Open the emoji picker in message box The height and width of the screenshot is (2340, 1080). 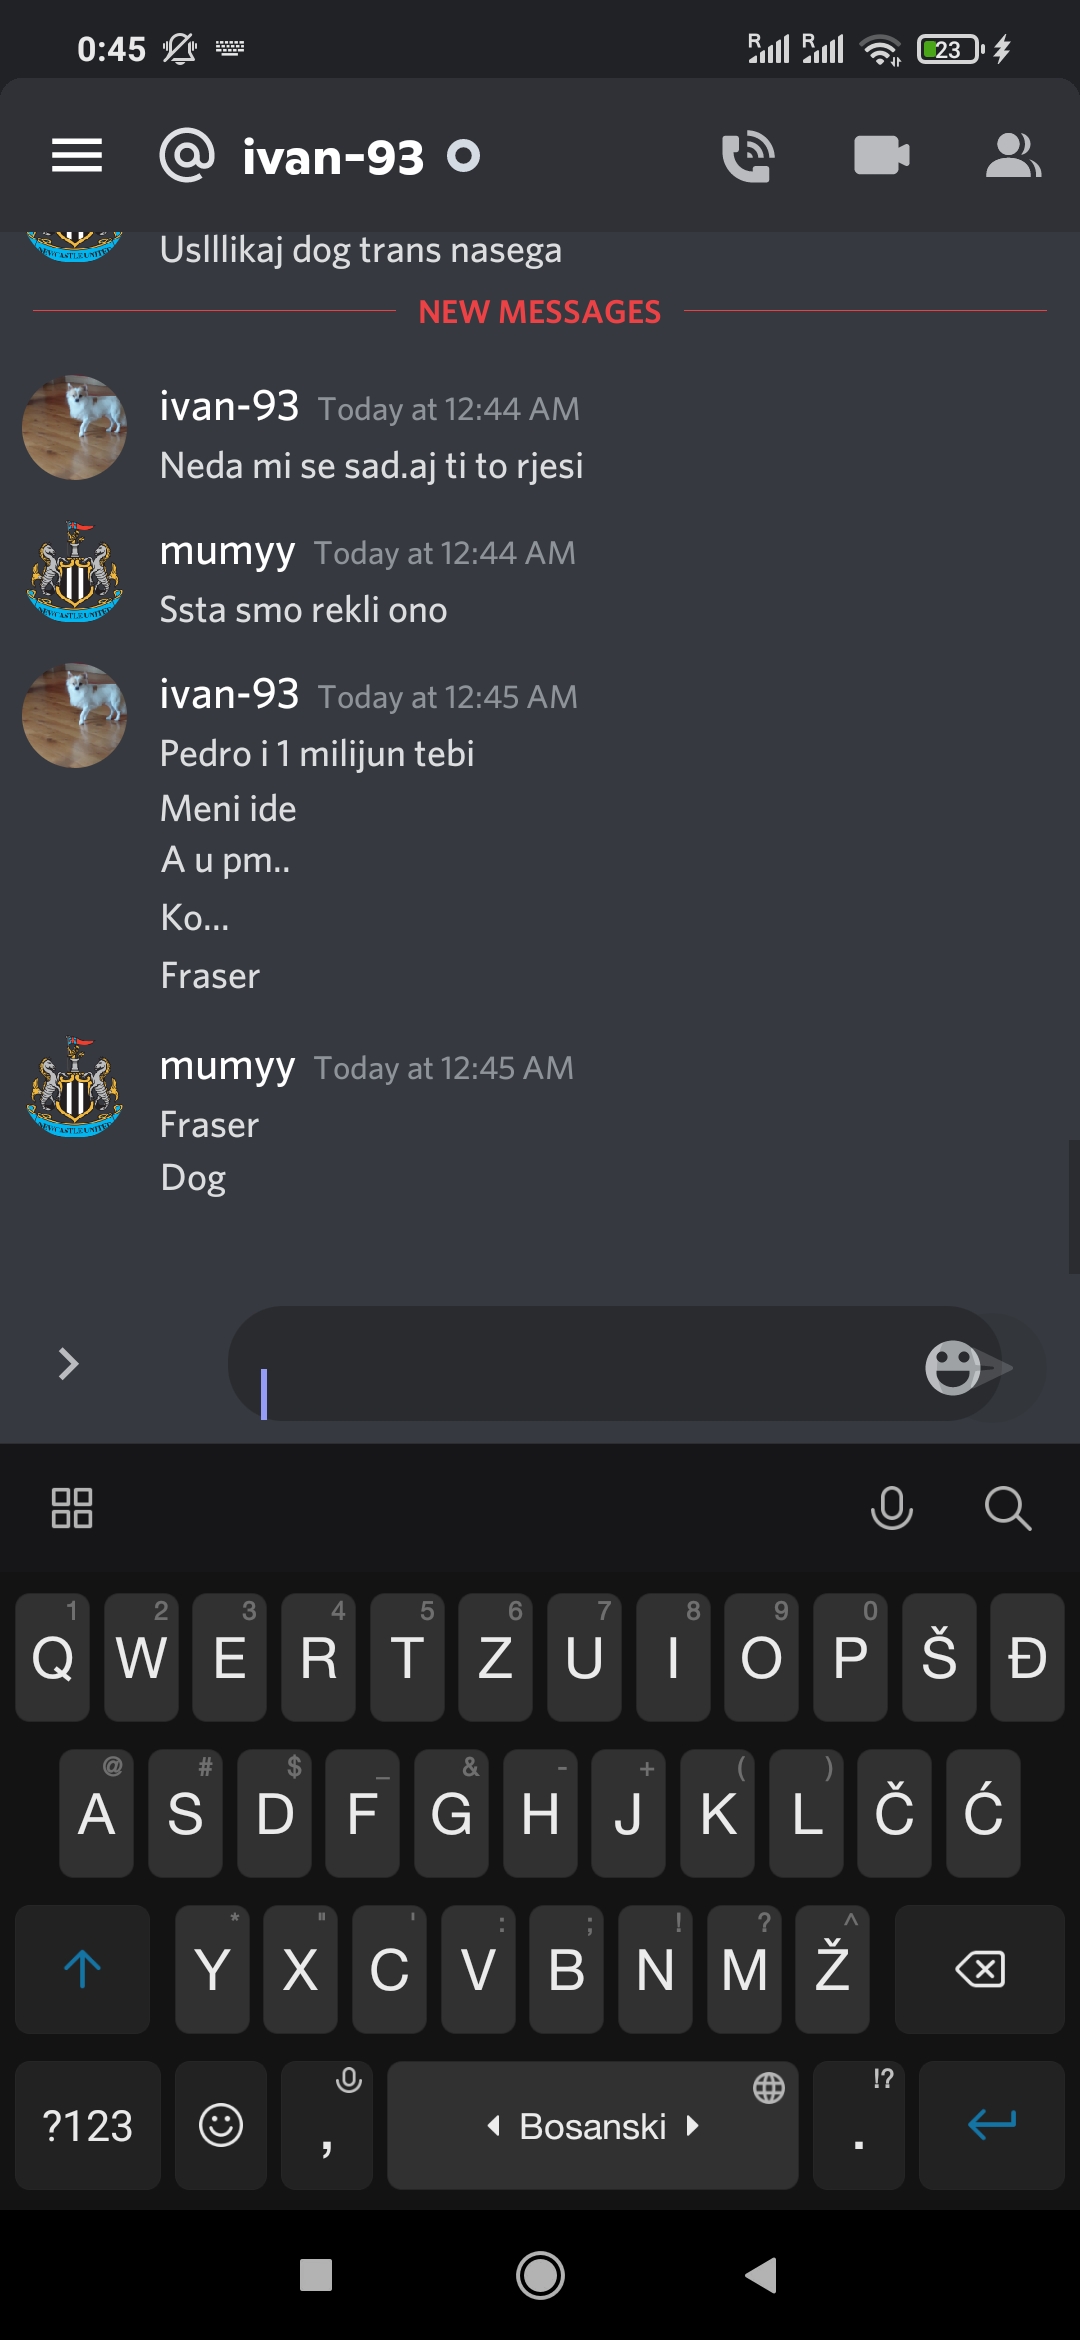pos(952,1367)
